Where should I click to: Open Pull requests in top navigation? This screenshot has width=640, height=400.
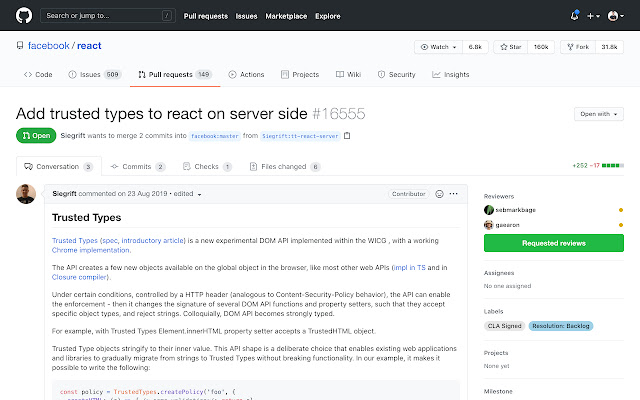coord(206,16)
